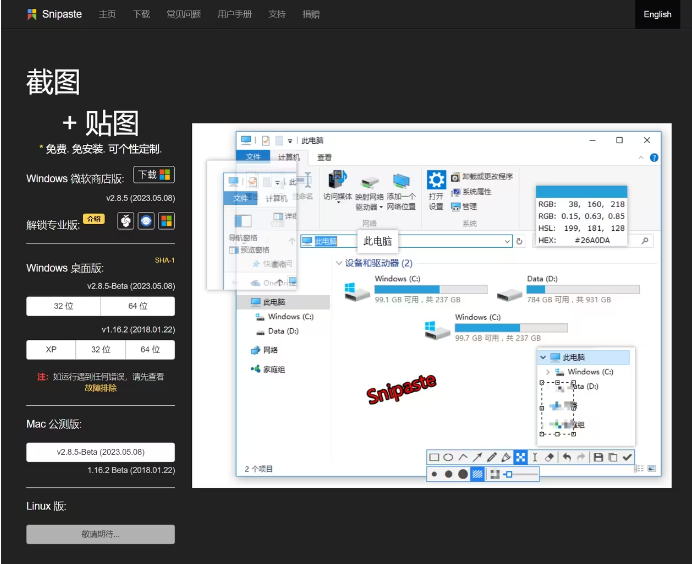Open the 主页 navigation item

pos(107,14)
